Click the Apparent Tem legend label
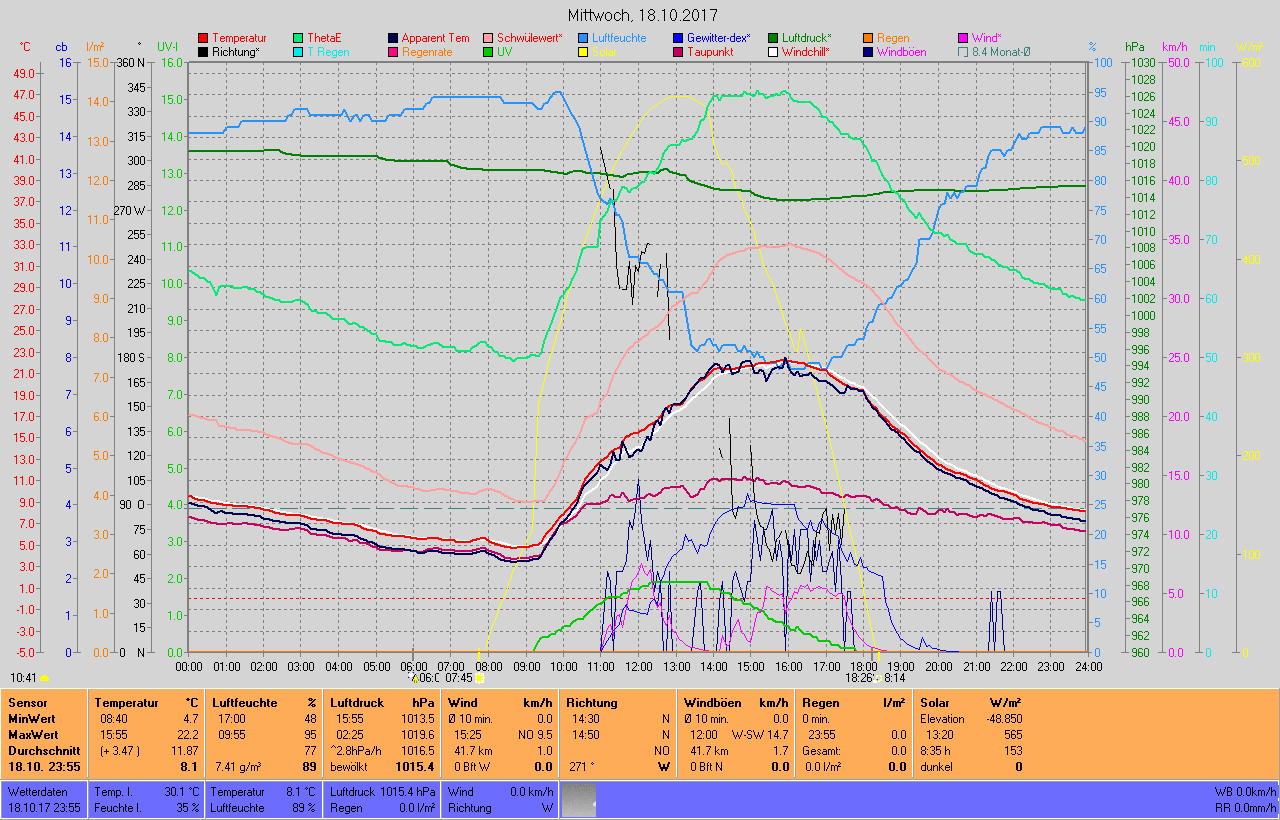 pyautogui.click(x=435, y=38)
